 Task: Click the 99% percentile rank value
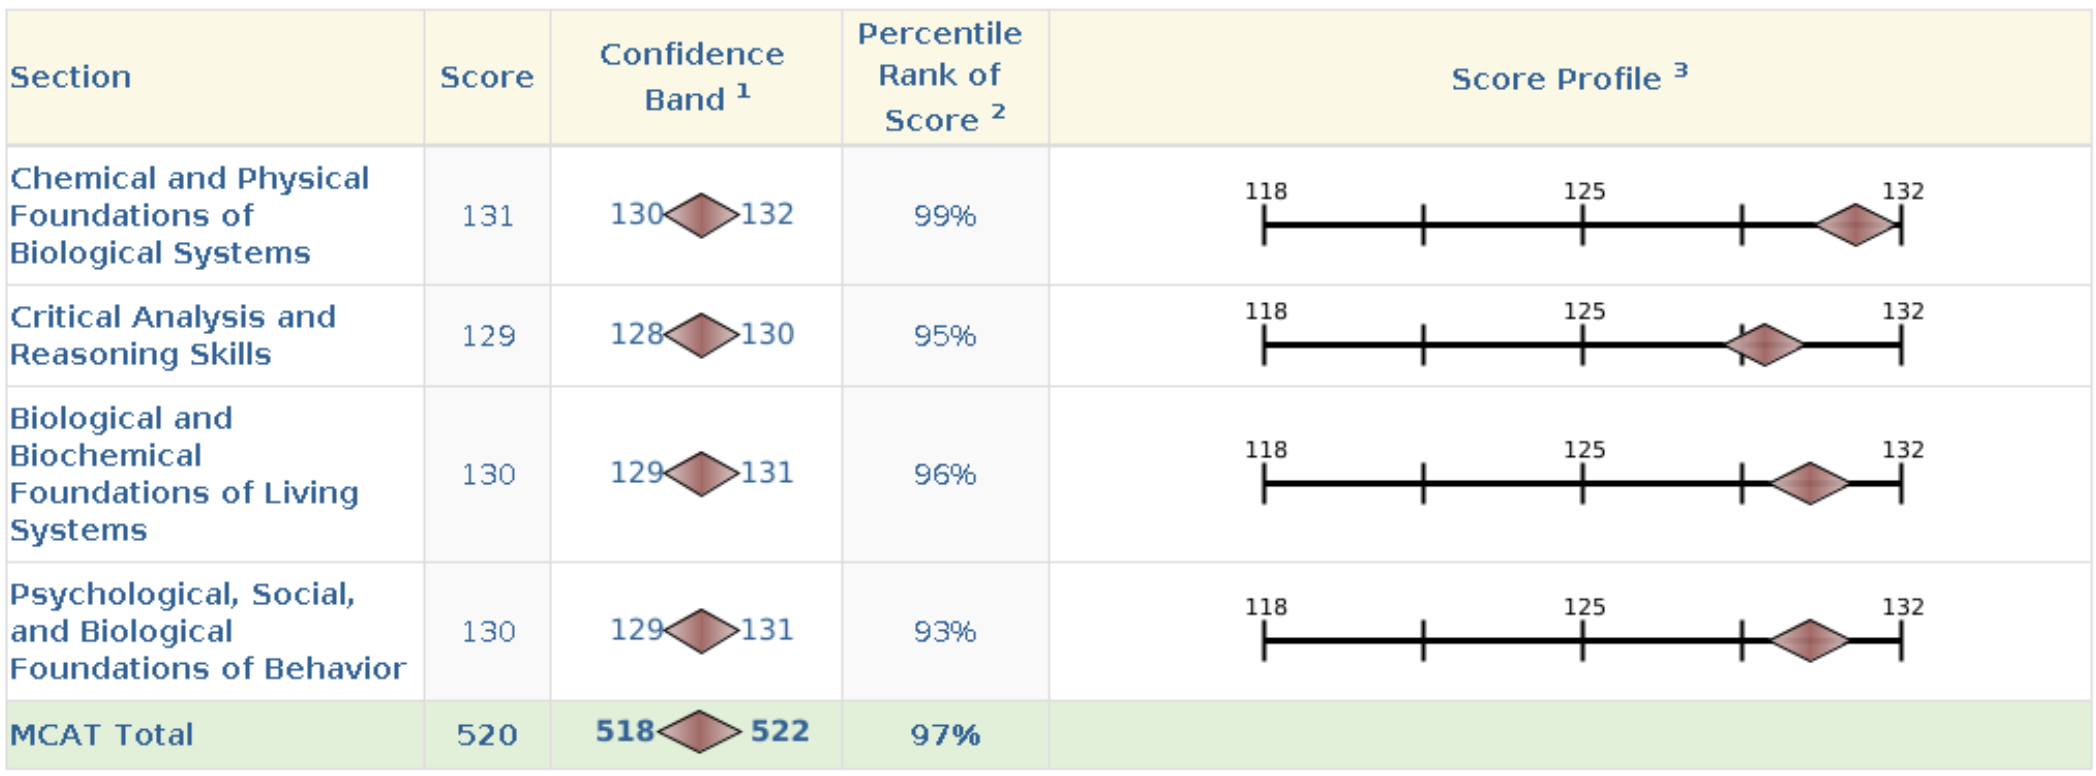(x=944, y=216)
